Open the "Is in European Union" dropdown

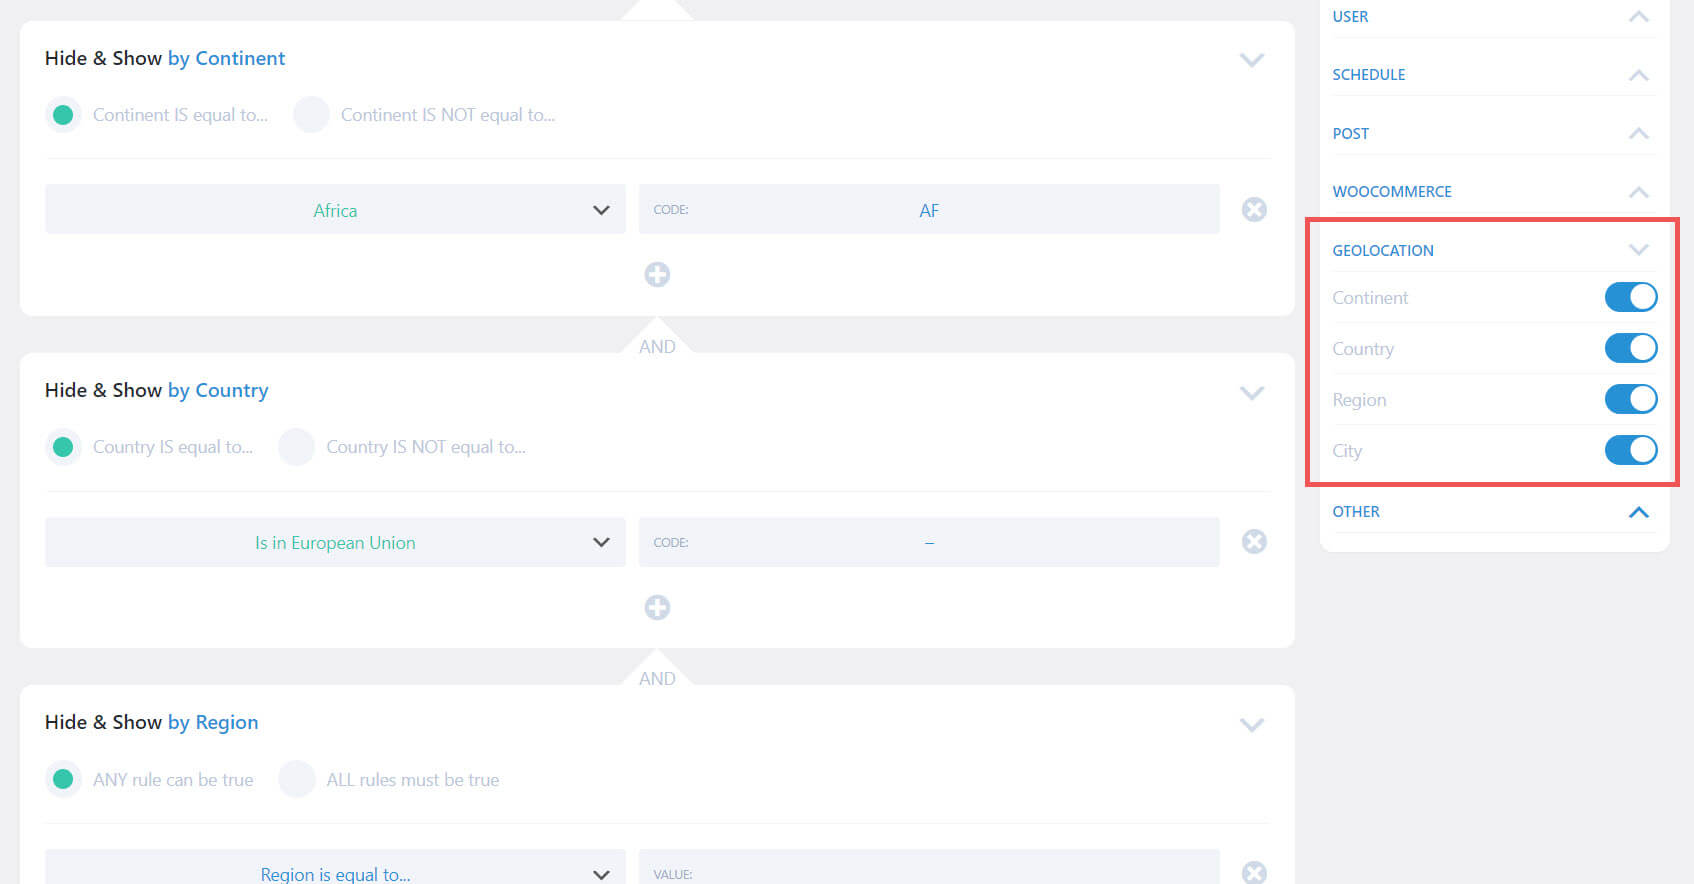tap(335, 542)
